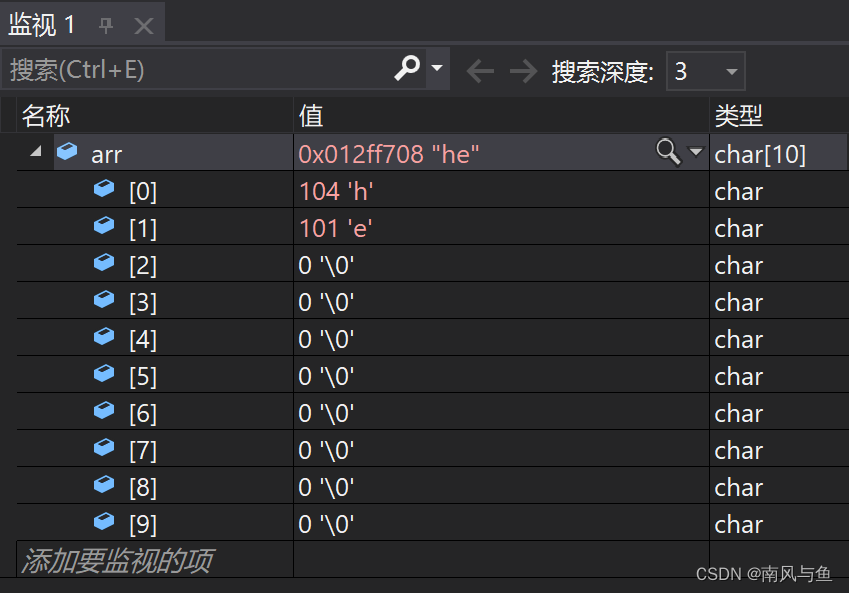849x593 pixels.
Task: Click the next result right arrow
Action: 524,71
